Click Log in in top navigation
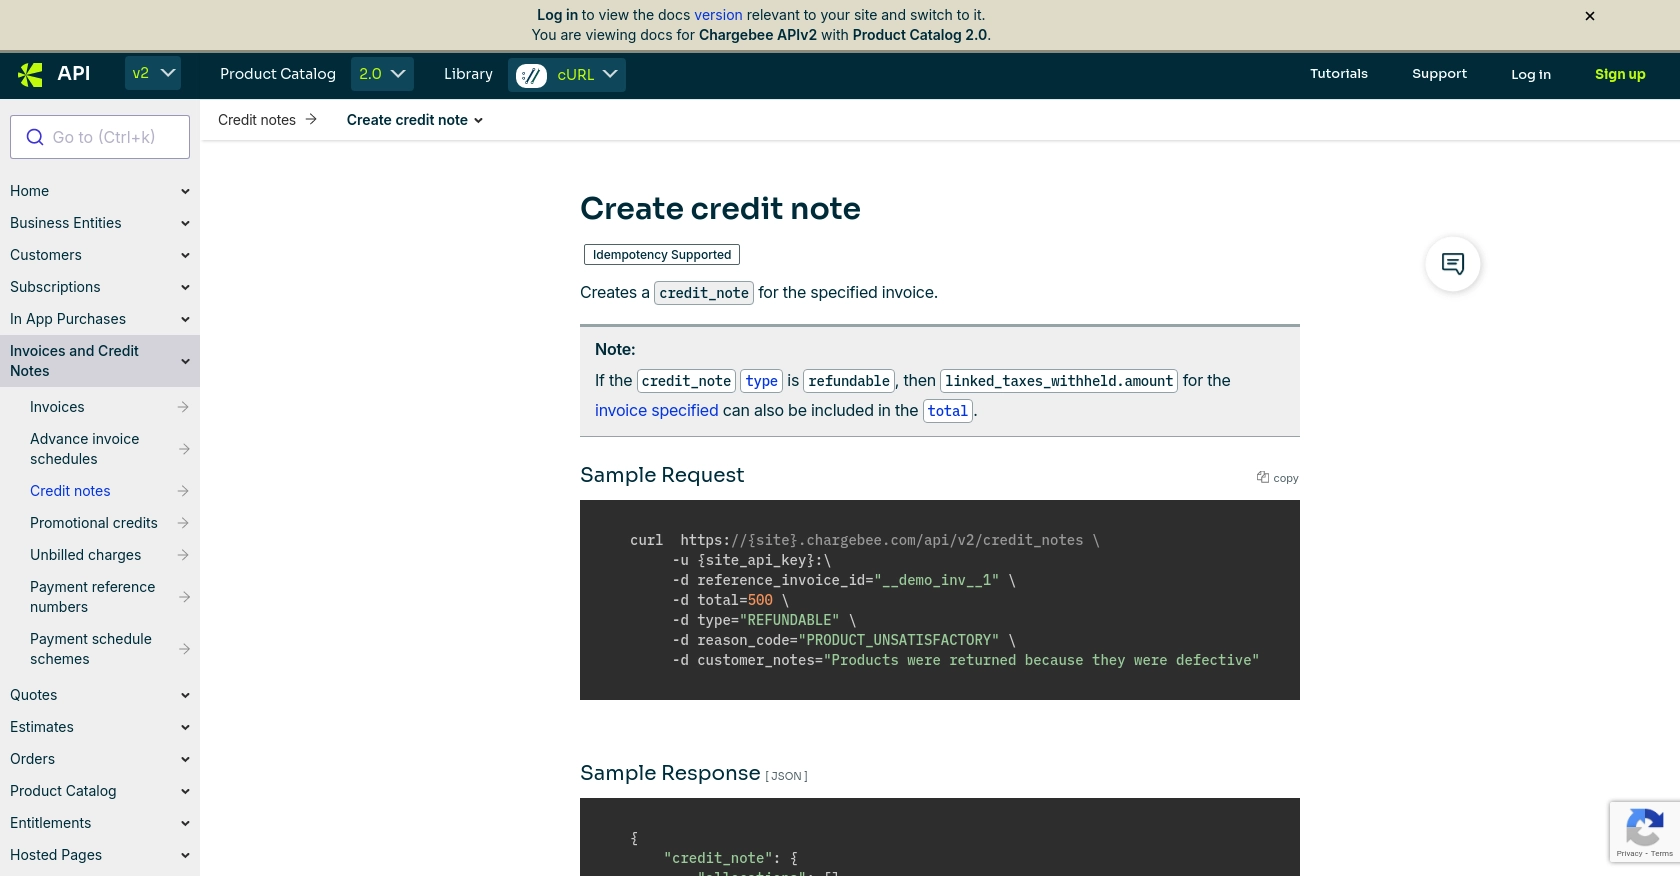1680x876 pixels. (x=1531, y=75)
